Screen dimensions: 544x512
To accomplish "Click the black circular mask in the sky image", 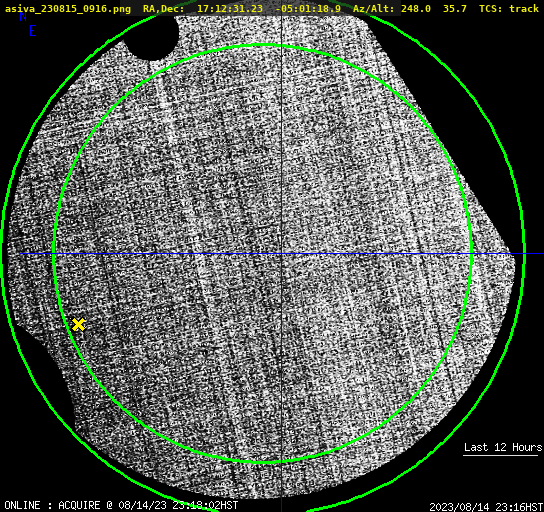I will [x=152, y=36].
